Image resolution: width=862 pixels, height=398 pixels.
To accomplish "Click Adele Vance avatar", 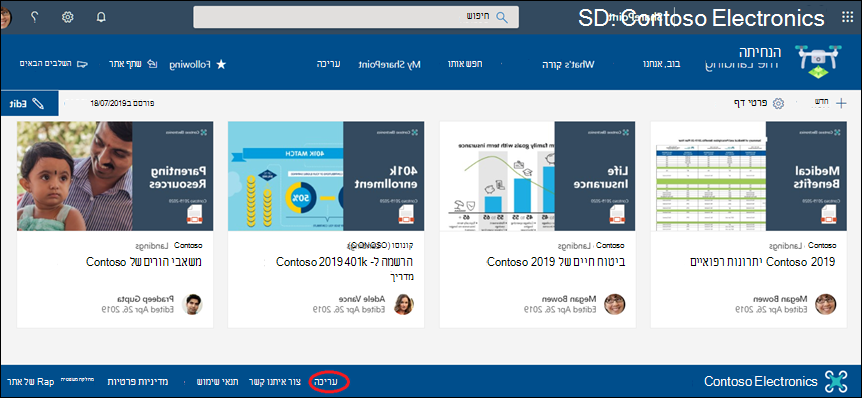I will [x=404, y=304].
